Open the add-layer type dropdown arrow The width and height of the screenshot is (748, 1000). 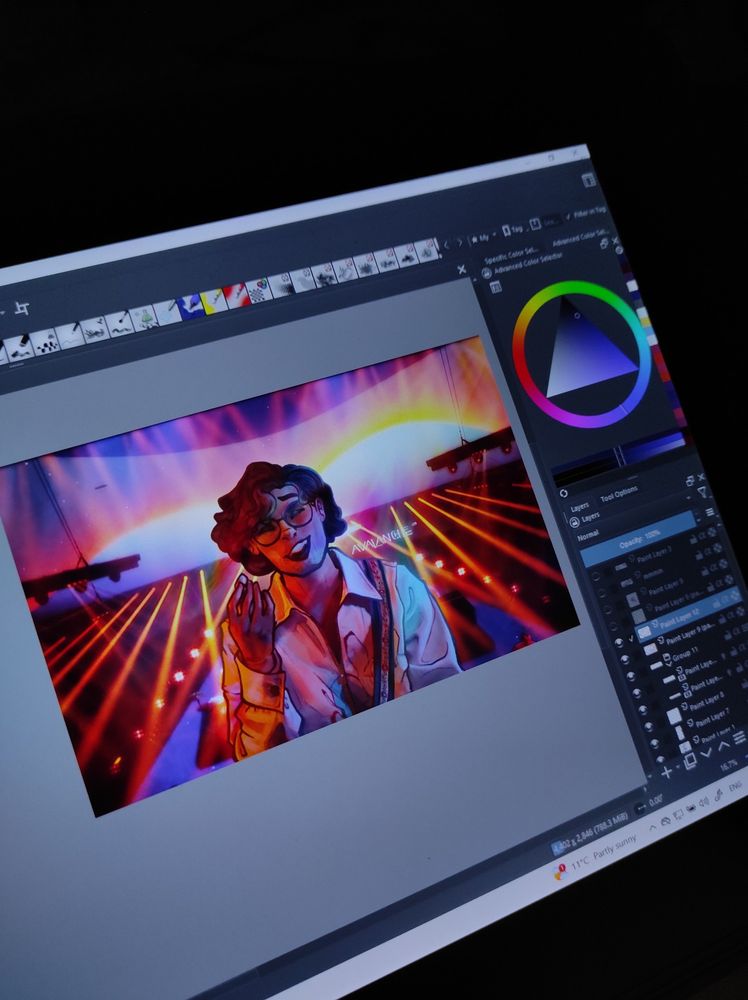point(677,766)
